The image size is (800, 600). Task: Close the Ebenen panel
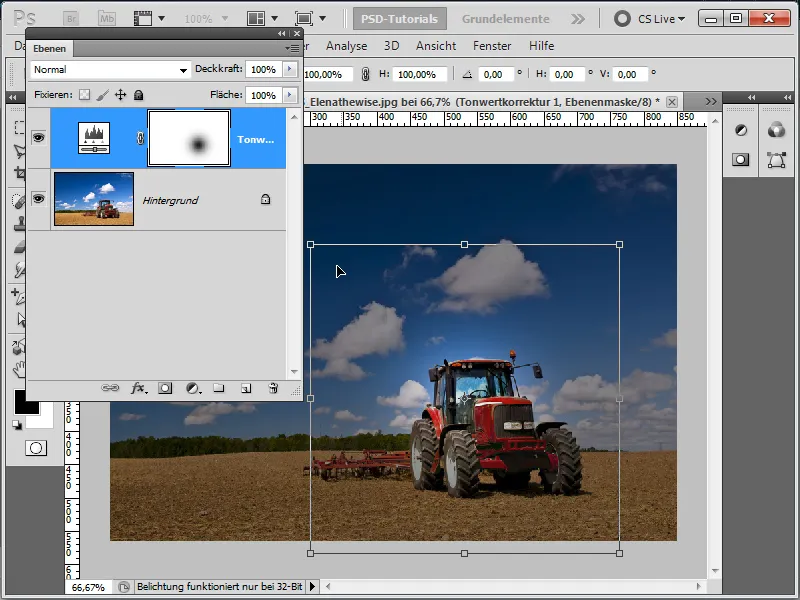(297, 34)
